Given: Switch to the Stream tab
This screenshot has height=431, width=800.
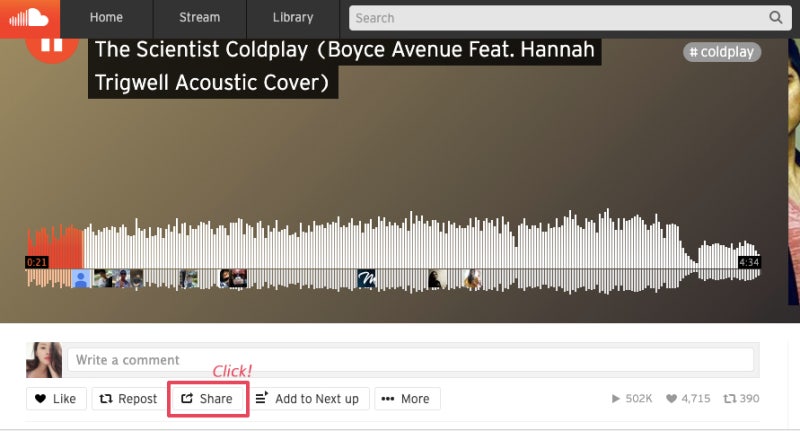Looking at the screenshot, I should coord(199,18).
